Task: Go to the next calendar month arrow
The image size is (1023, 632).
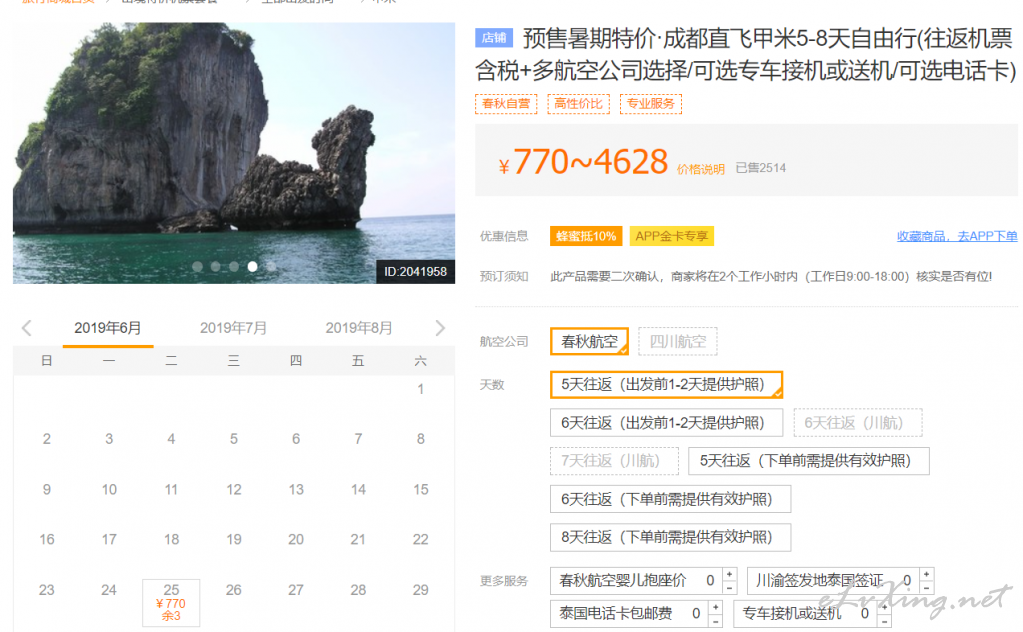Action: tap(440, 328)
